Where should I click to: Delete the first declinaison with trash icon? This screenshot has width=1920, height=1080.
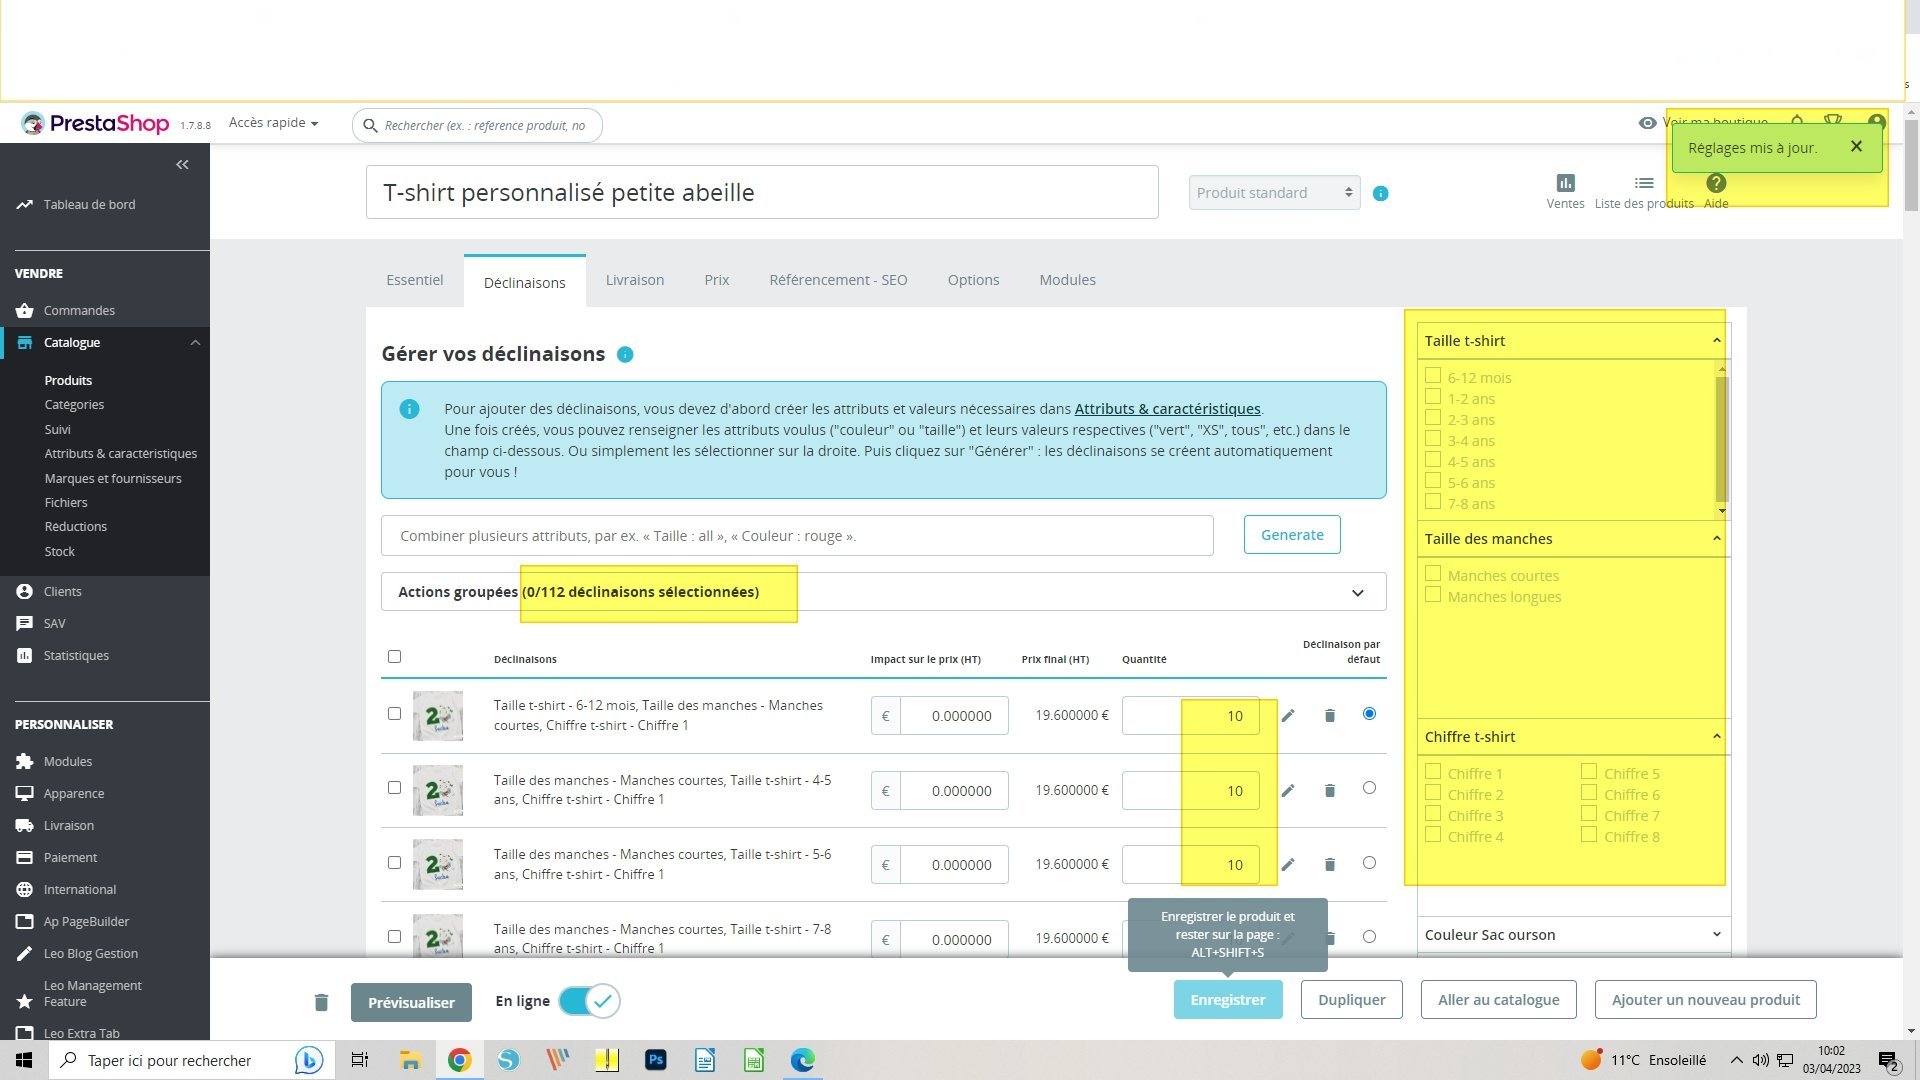point(1330,716)
